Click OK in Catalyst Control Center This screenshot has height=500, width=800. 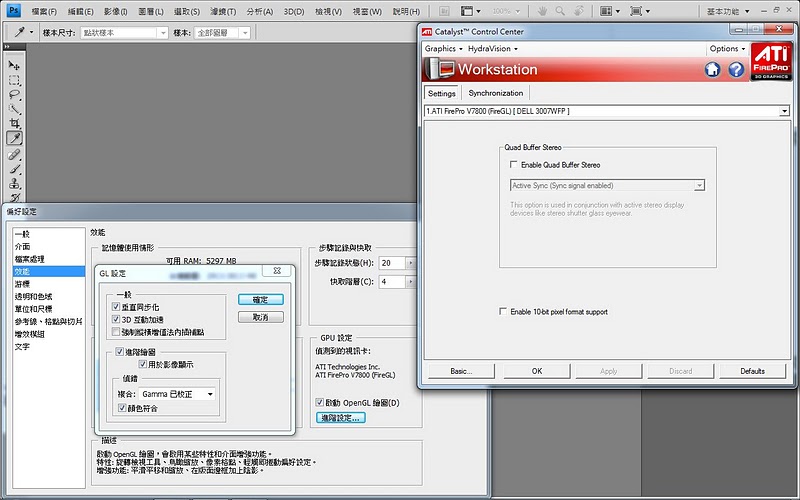(537, 371)
